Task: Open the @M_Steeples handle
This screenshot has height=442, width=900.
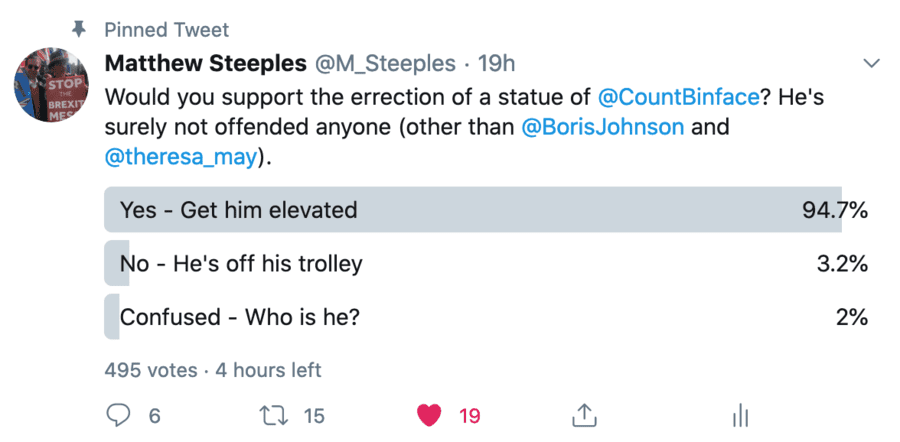Action: [387, 64]
